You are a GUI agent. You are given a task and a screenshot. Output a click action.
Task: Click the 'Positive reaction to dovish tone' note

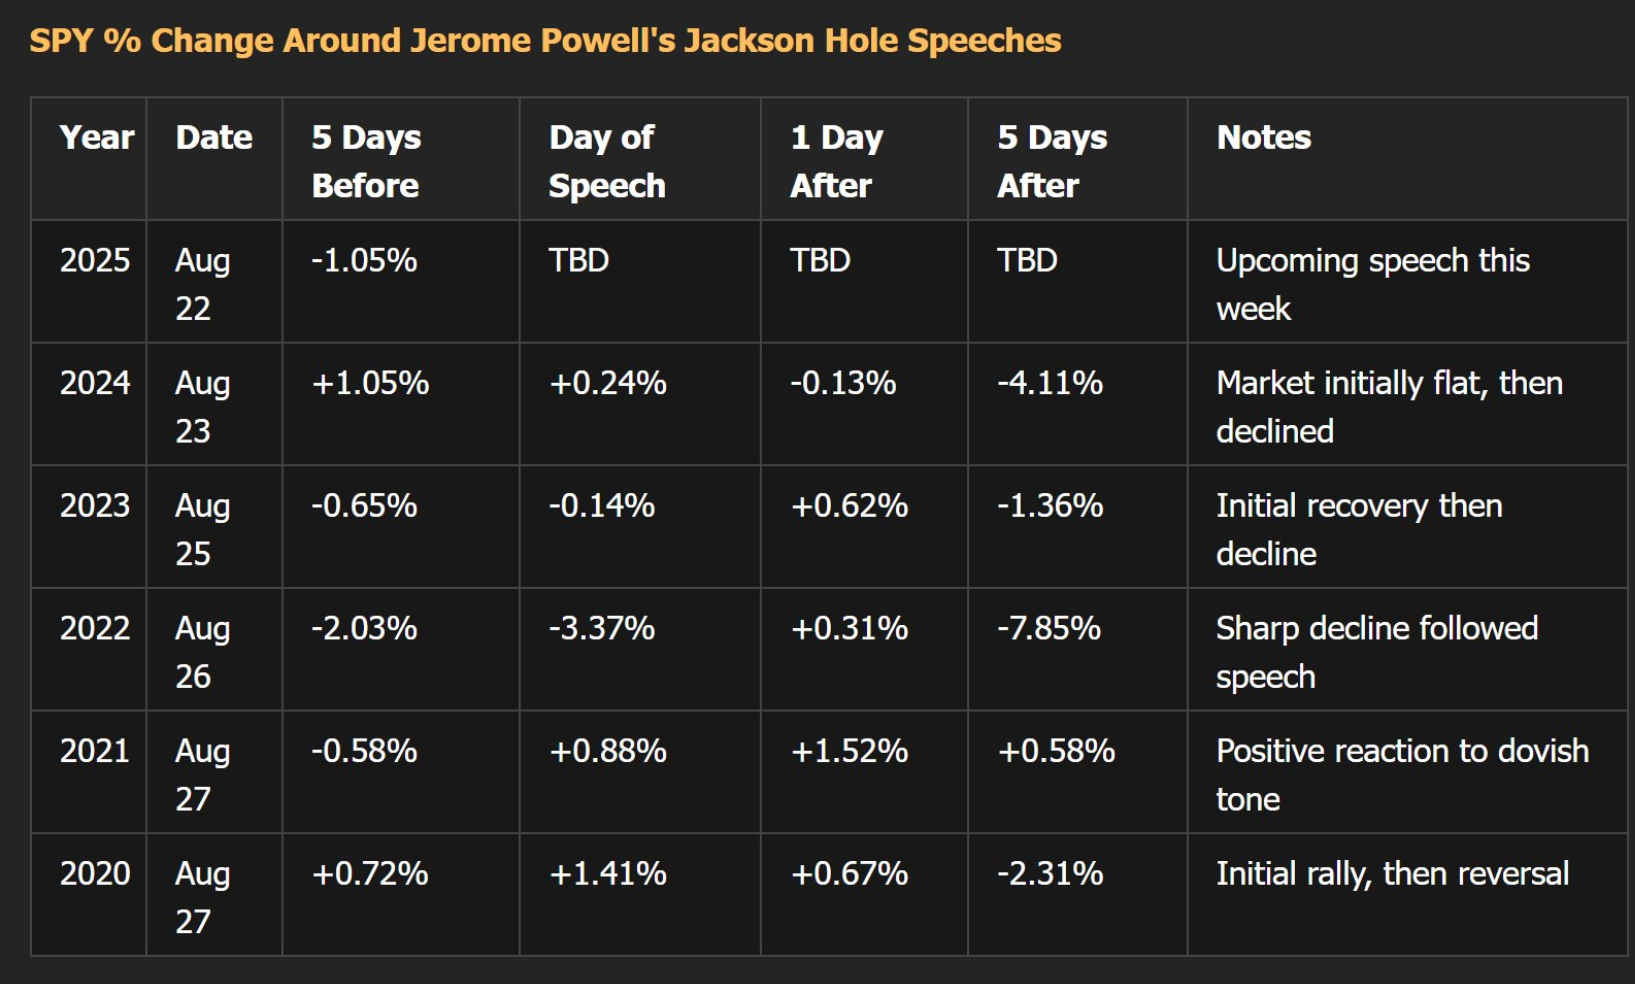coord(1403,775)
